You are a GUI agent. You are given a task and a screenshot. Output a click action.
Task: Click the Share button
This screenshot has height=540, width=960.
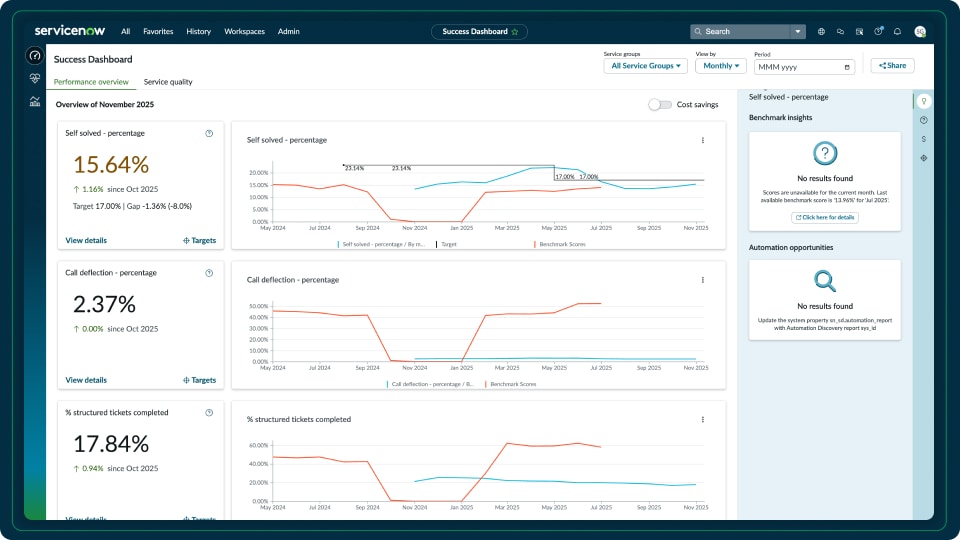[892, 66]
